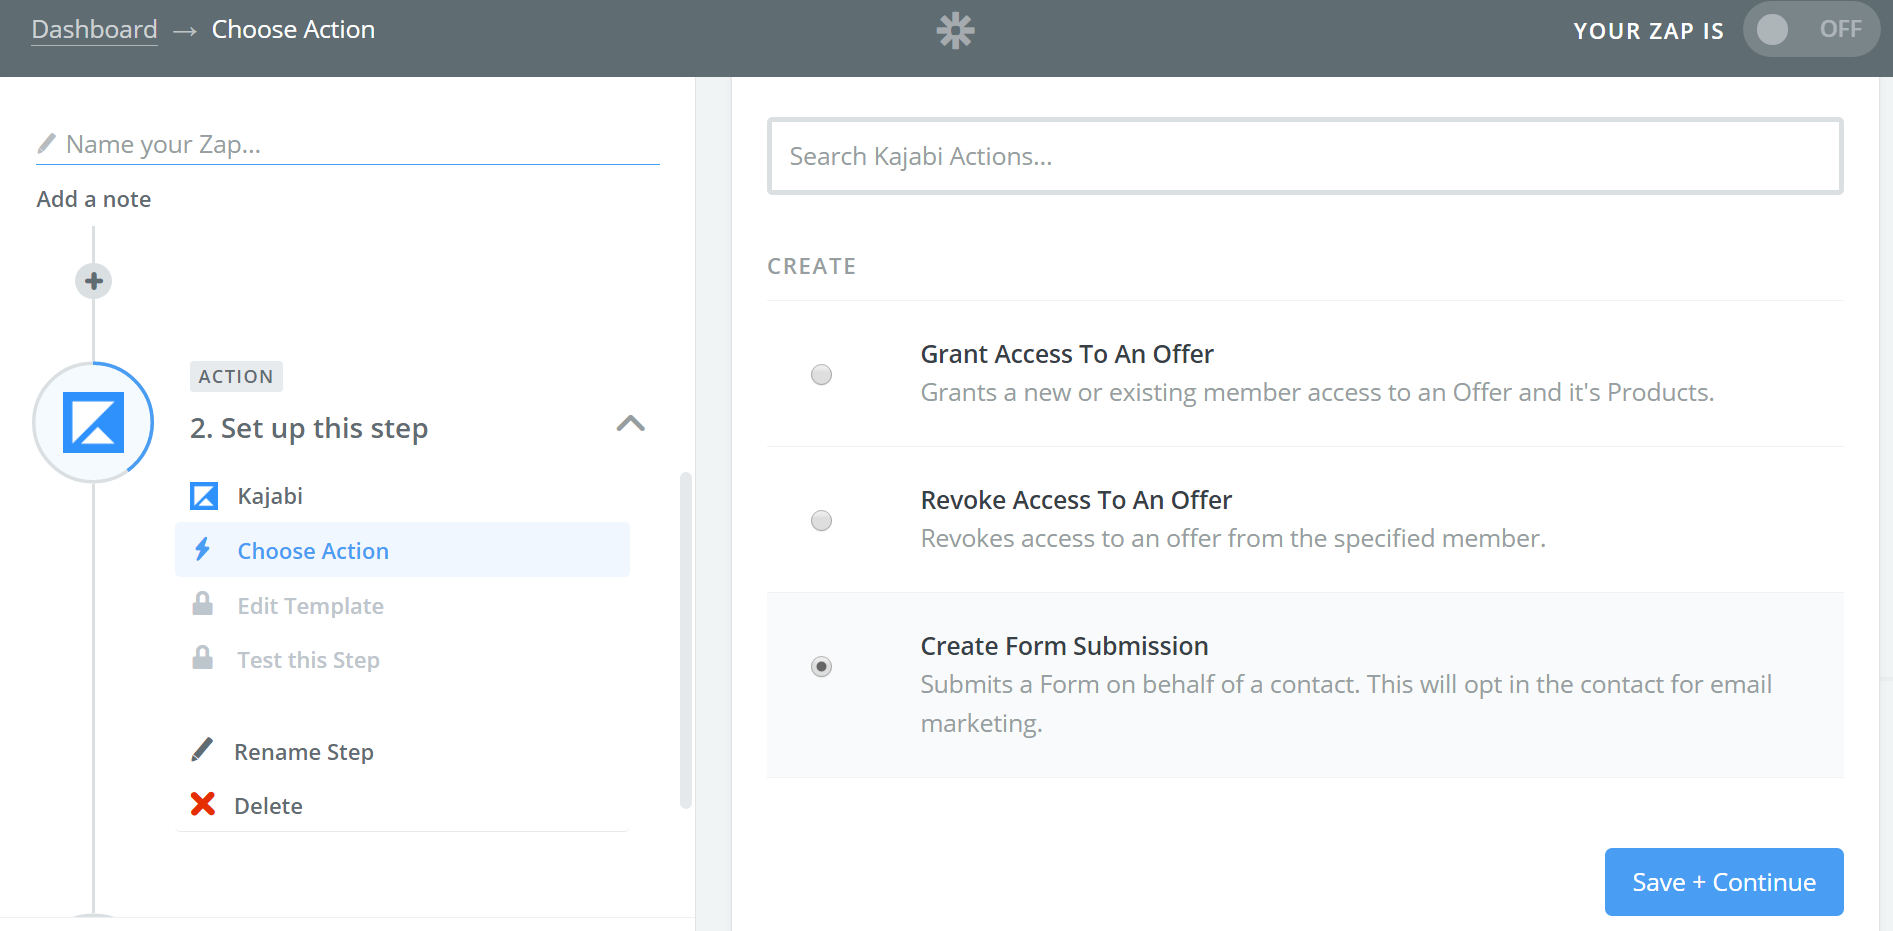Click the red X delete icon
The height and width of the screenshot is (931, 1893).
[x=203, y=804]
